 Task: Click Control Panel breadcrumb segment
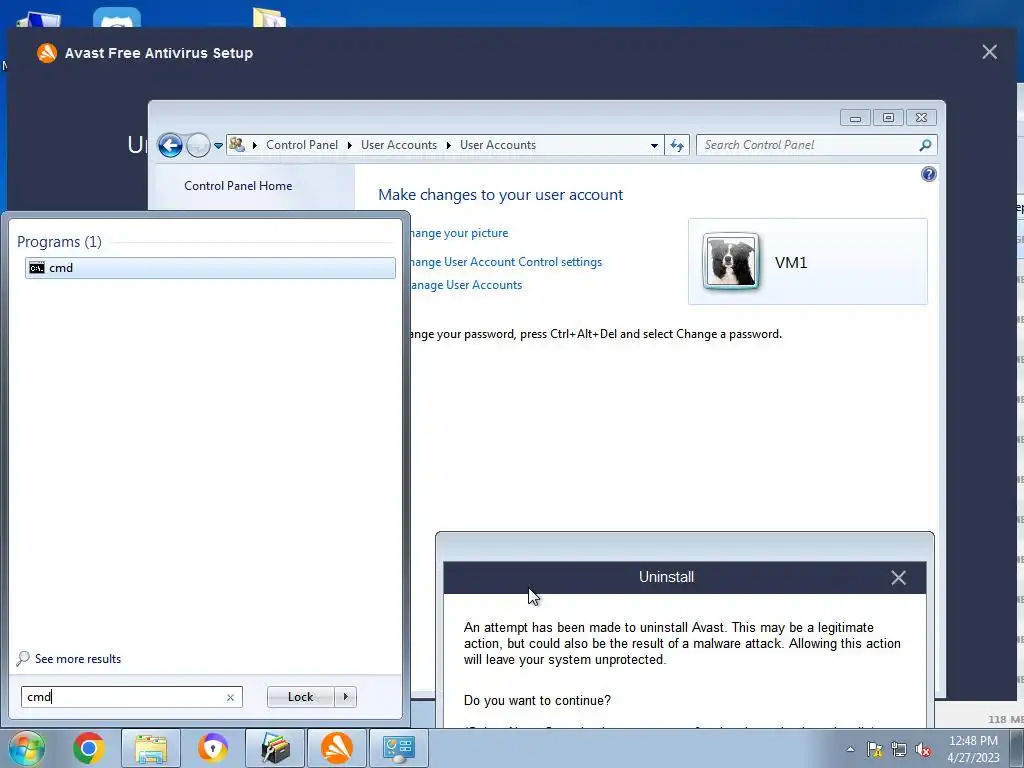(302, 145)
